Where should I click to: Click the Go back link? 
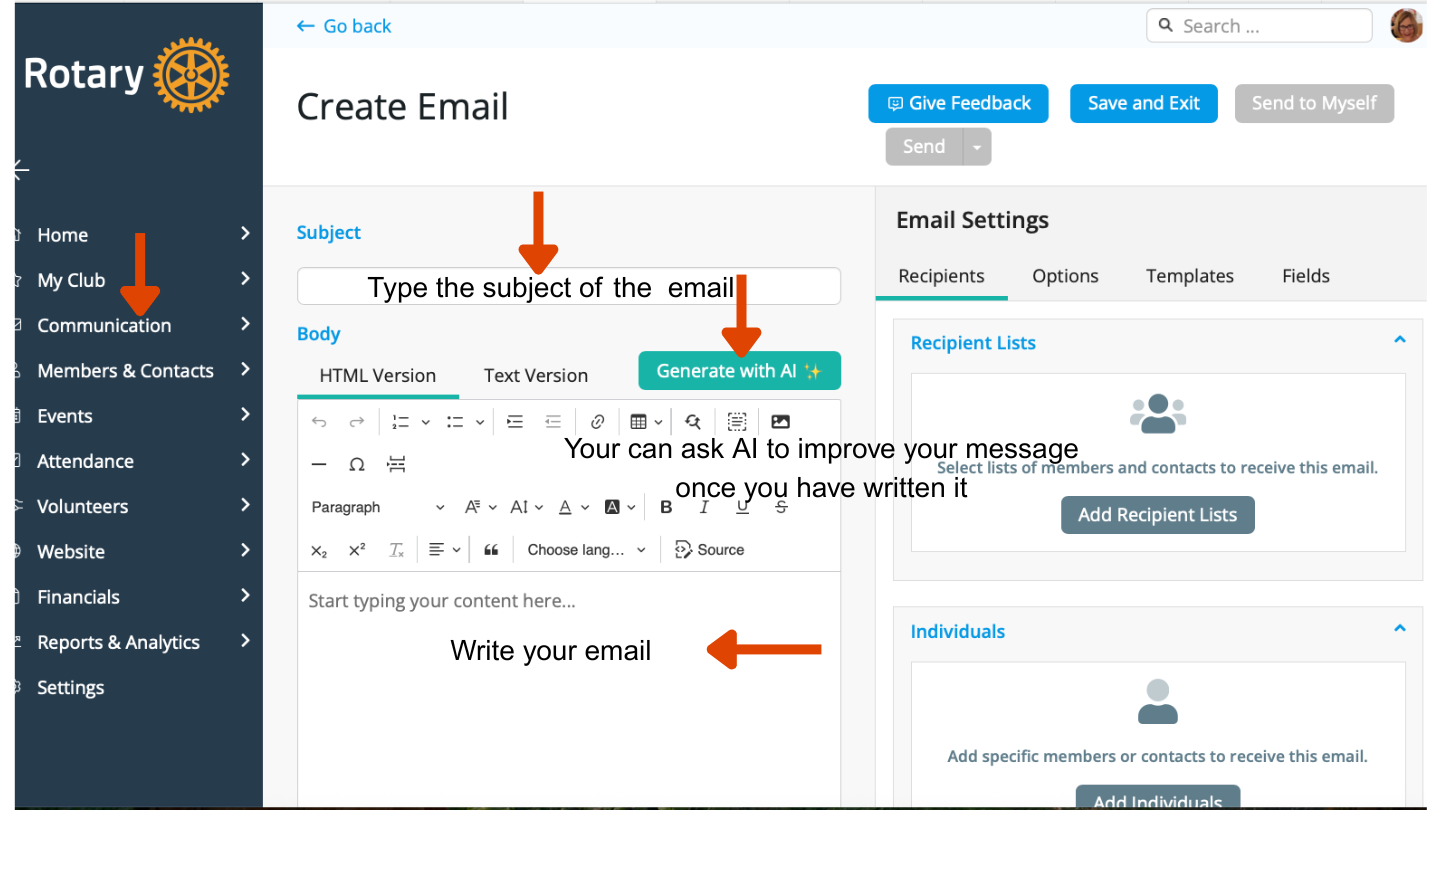[344, 26]
